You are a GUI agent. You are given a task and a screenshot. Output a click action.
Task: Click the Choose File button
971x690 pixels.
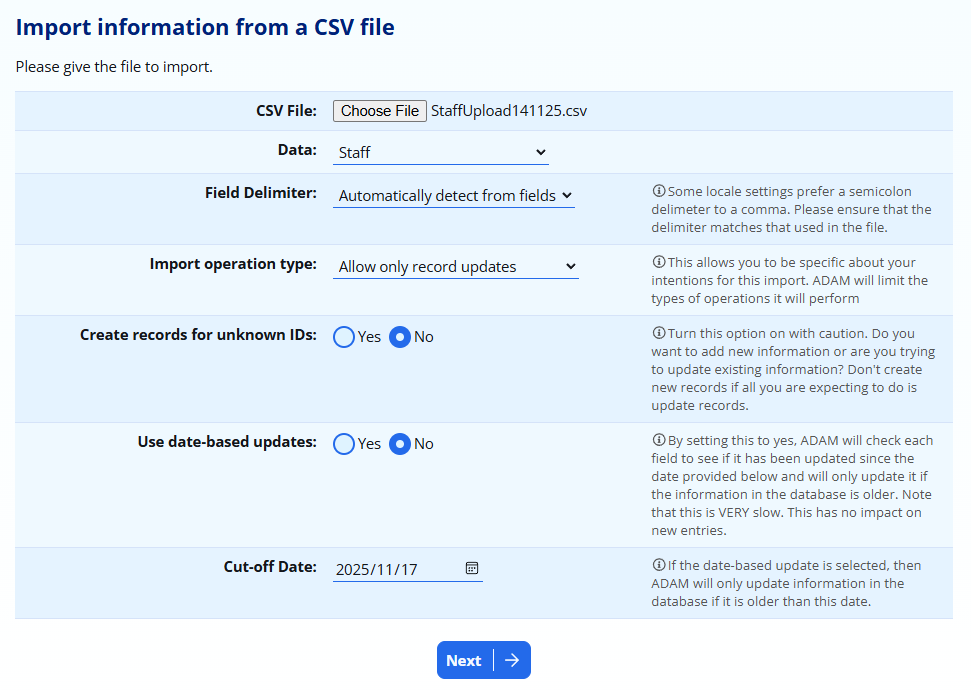tap(379, 111)
